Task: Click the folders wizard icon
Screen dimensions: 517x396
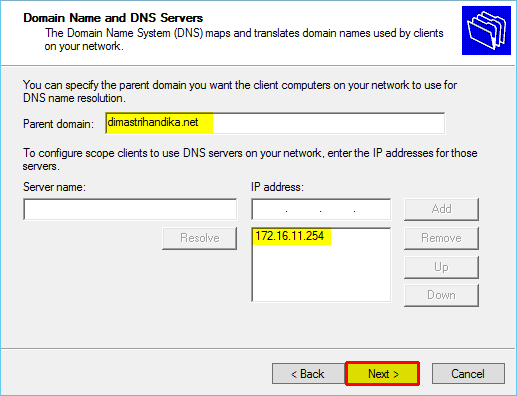Action: (486, 30)
